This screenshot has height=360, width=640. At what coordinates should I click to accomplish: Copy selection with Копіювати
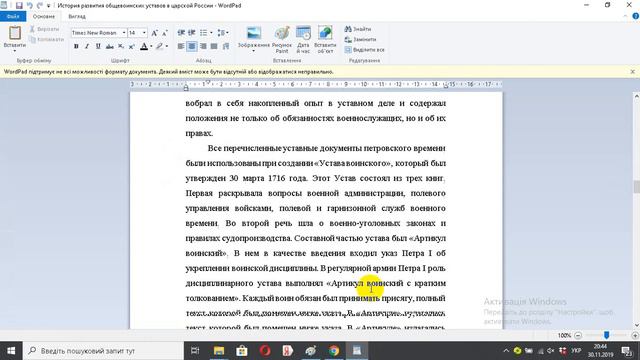[x=47, y=39]
